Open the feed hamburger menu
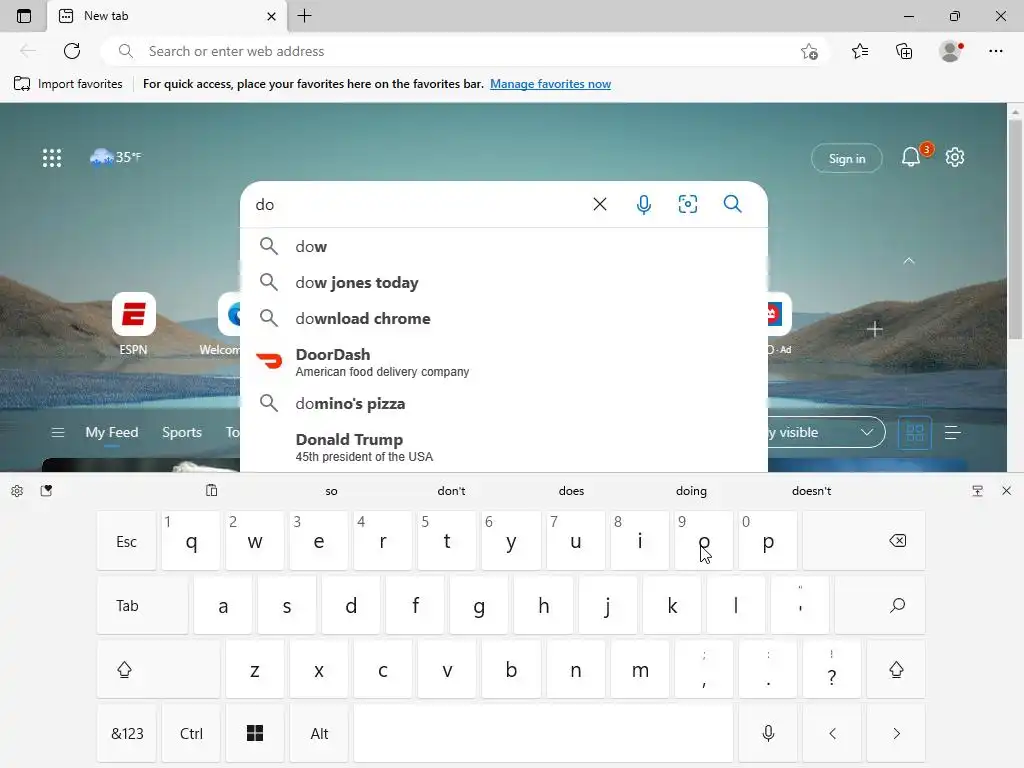The width and height of the screenshot is (1024, 768). pos(58,432)
